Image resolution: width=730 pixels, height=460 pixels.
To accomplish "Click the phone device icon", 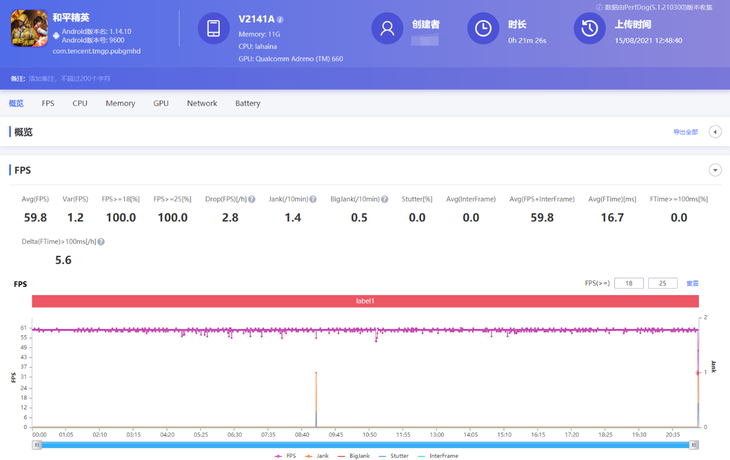I will [213, 29].
